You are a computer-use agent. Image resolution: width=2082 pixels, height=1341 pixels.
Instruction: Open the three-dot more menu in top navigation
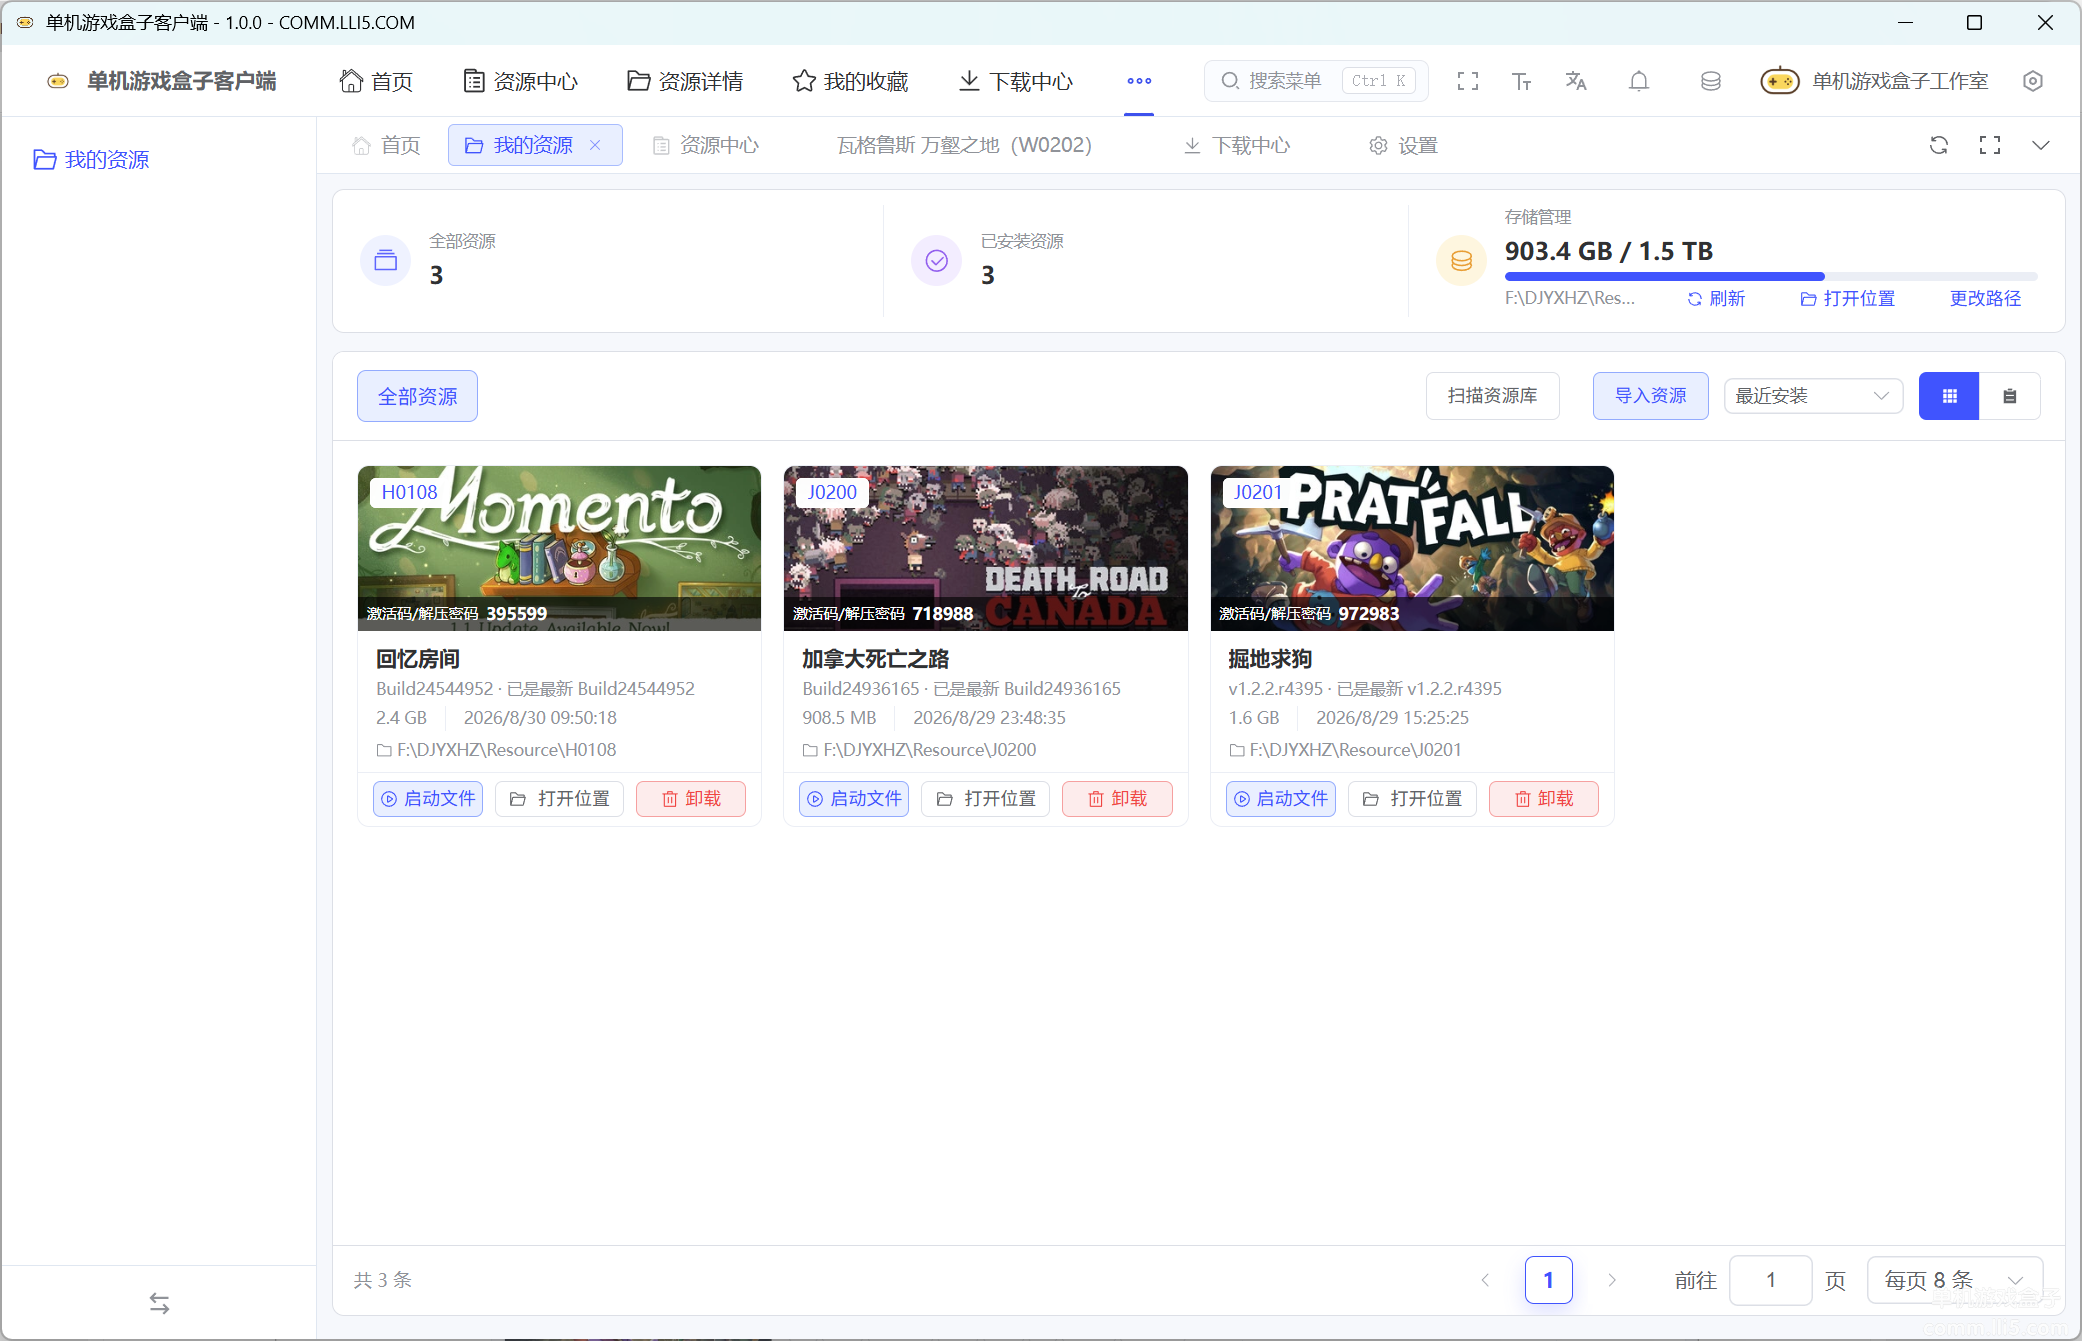pyautogui.click(x=1139, y=81)
